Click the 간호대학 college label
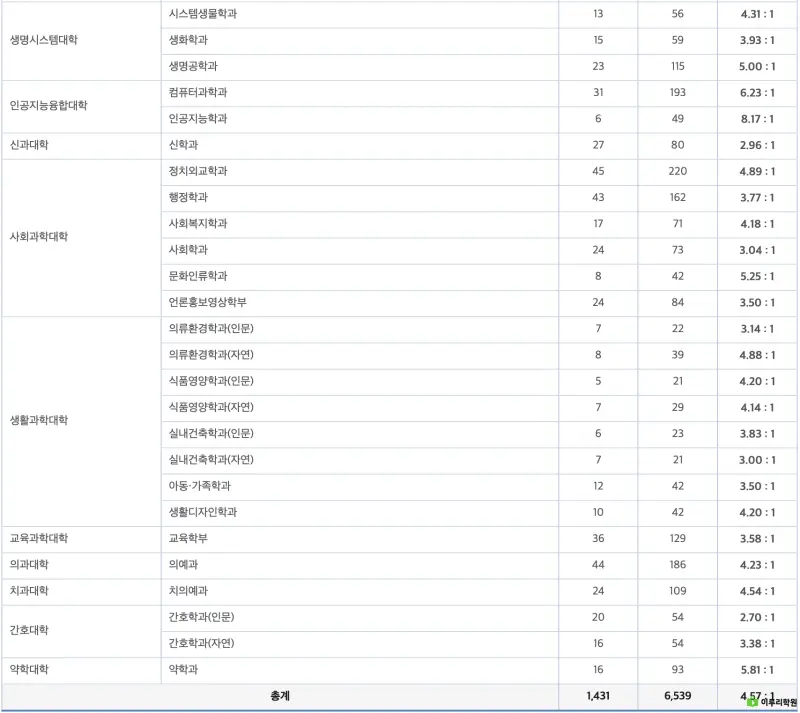Image resolution: width=800 pixels, height=713 pixels. coord(29,630)
